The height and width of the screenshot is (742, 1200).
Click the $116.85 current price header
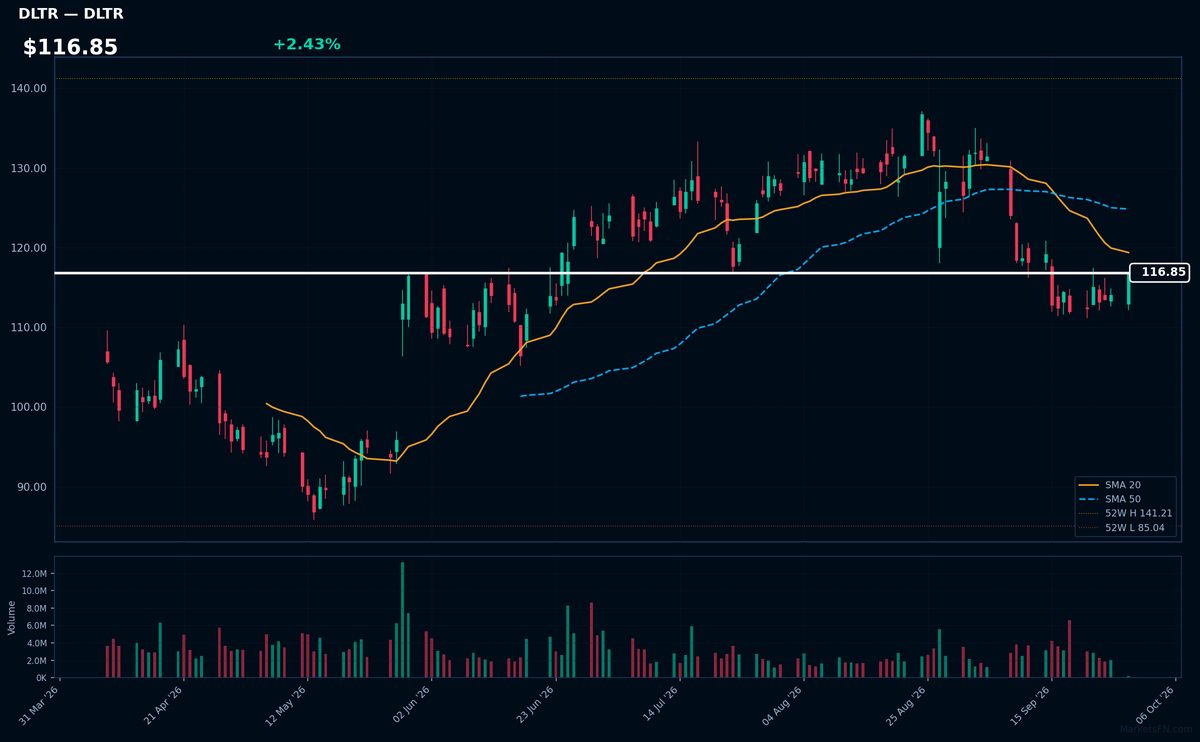click(70, 47)
